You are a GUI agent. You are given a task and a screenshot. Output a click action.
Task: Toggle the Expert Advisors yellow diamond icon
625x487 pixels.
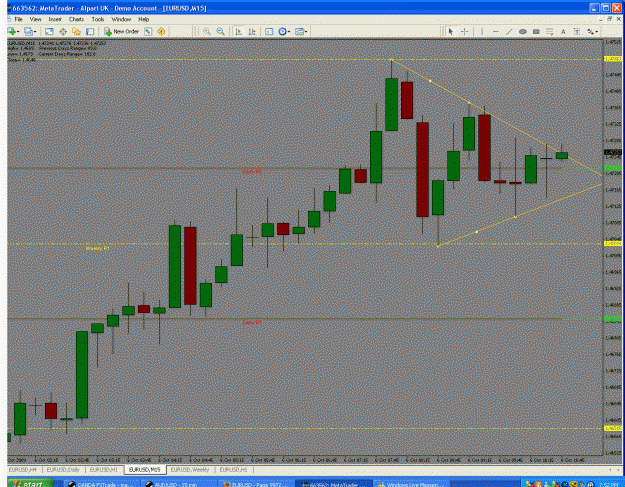click(161, 31)
